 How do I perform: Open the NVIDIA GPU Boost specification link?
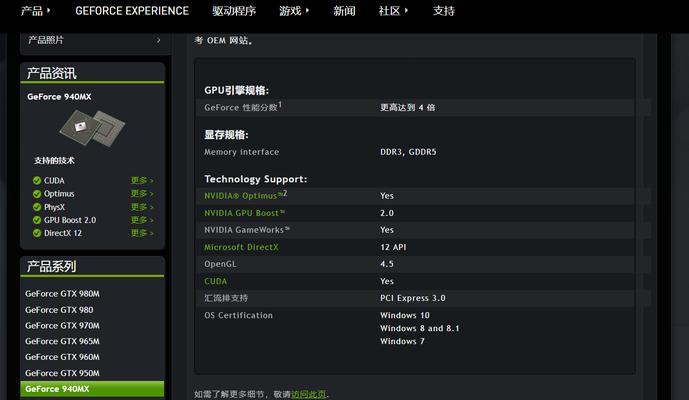click(244, 213)
